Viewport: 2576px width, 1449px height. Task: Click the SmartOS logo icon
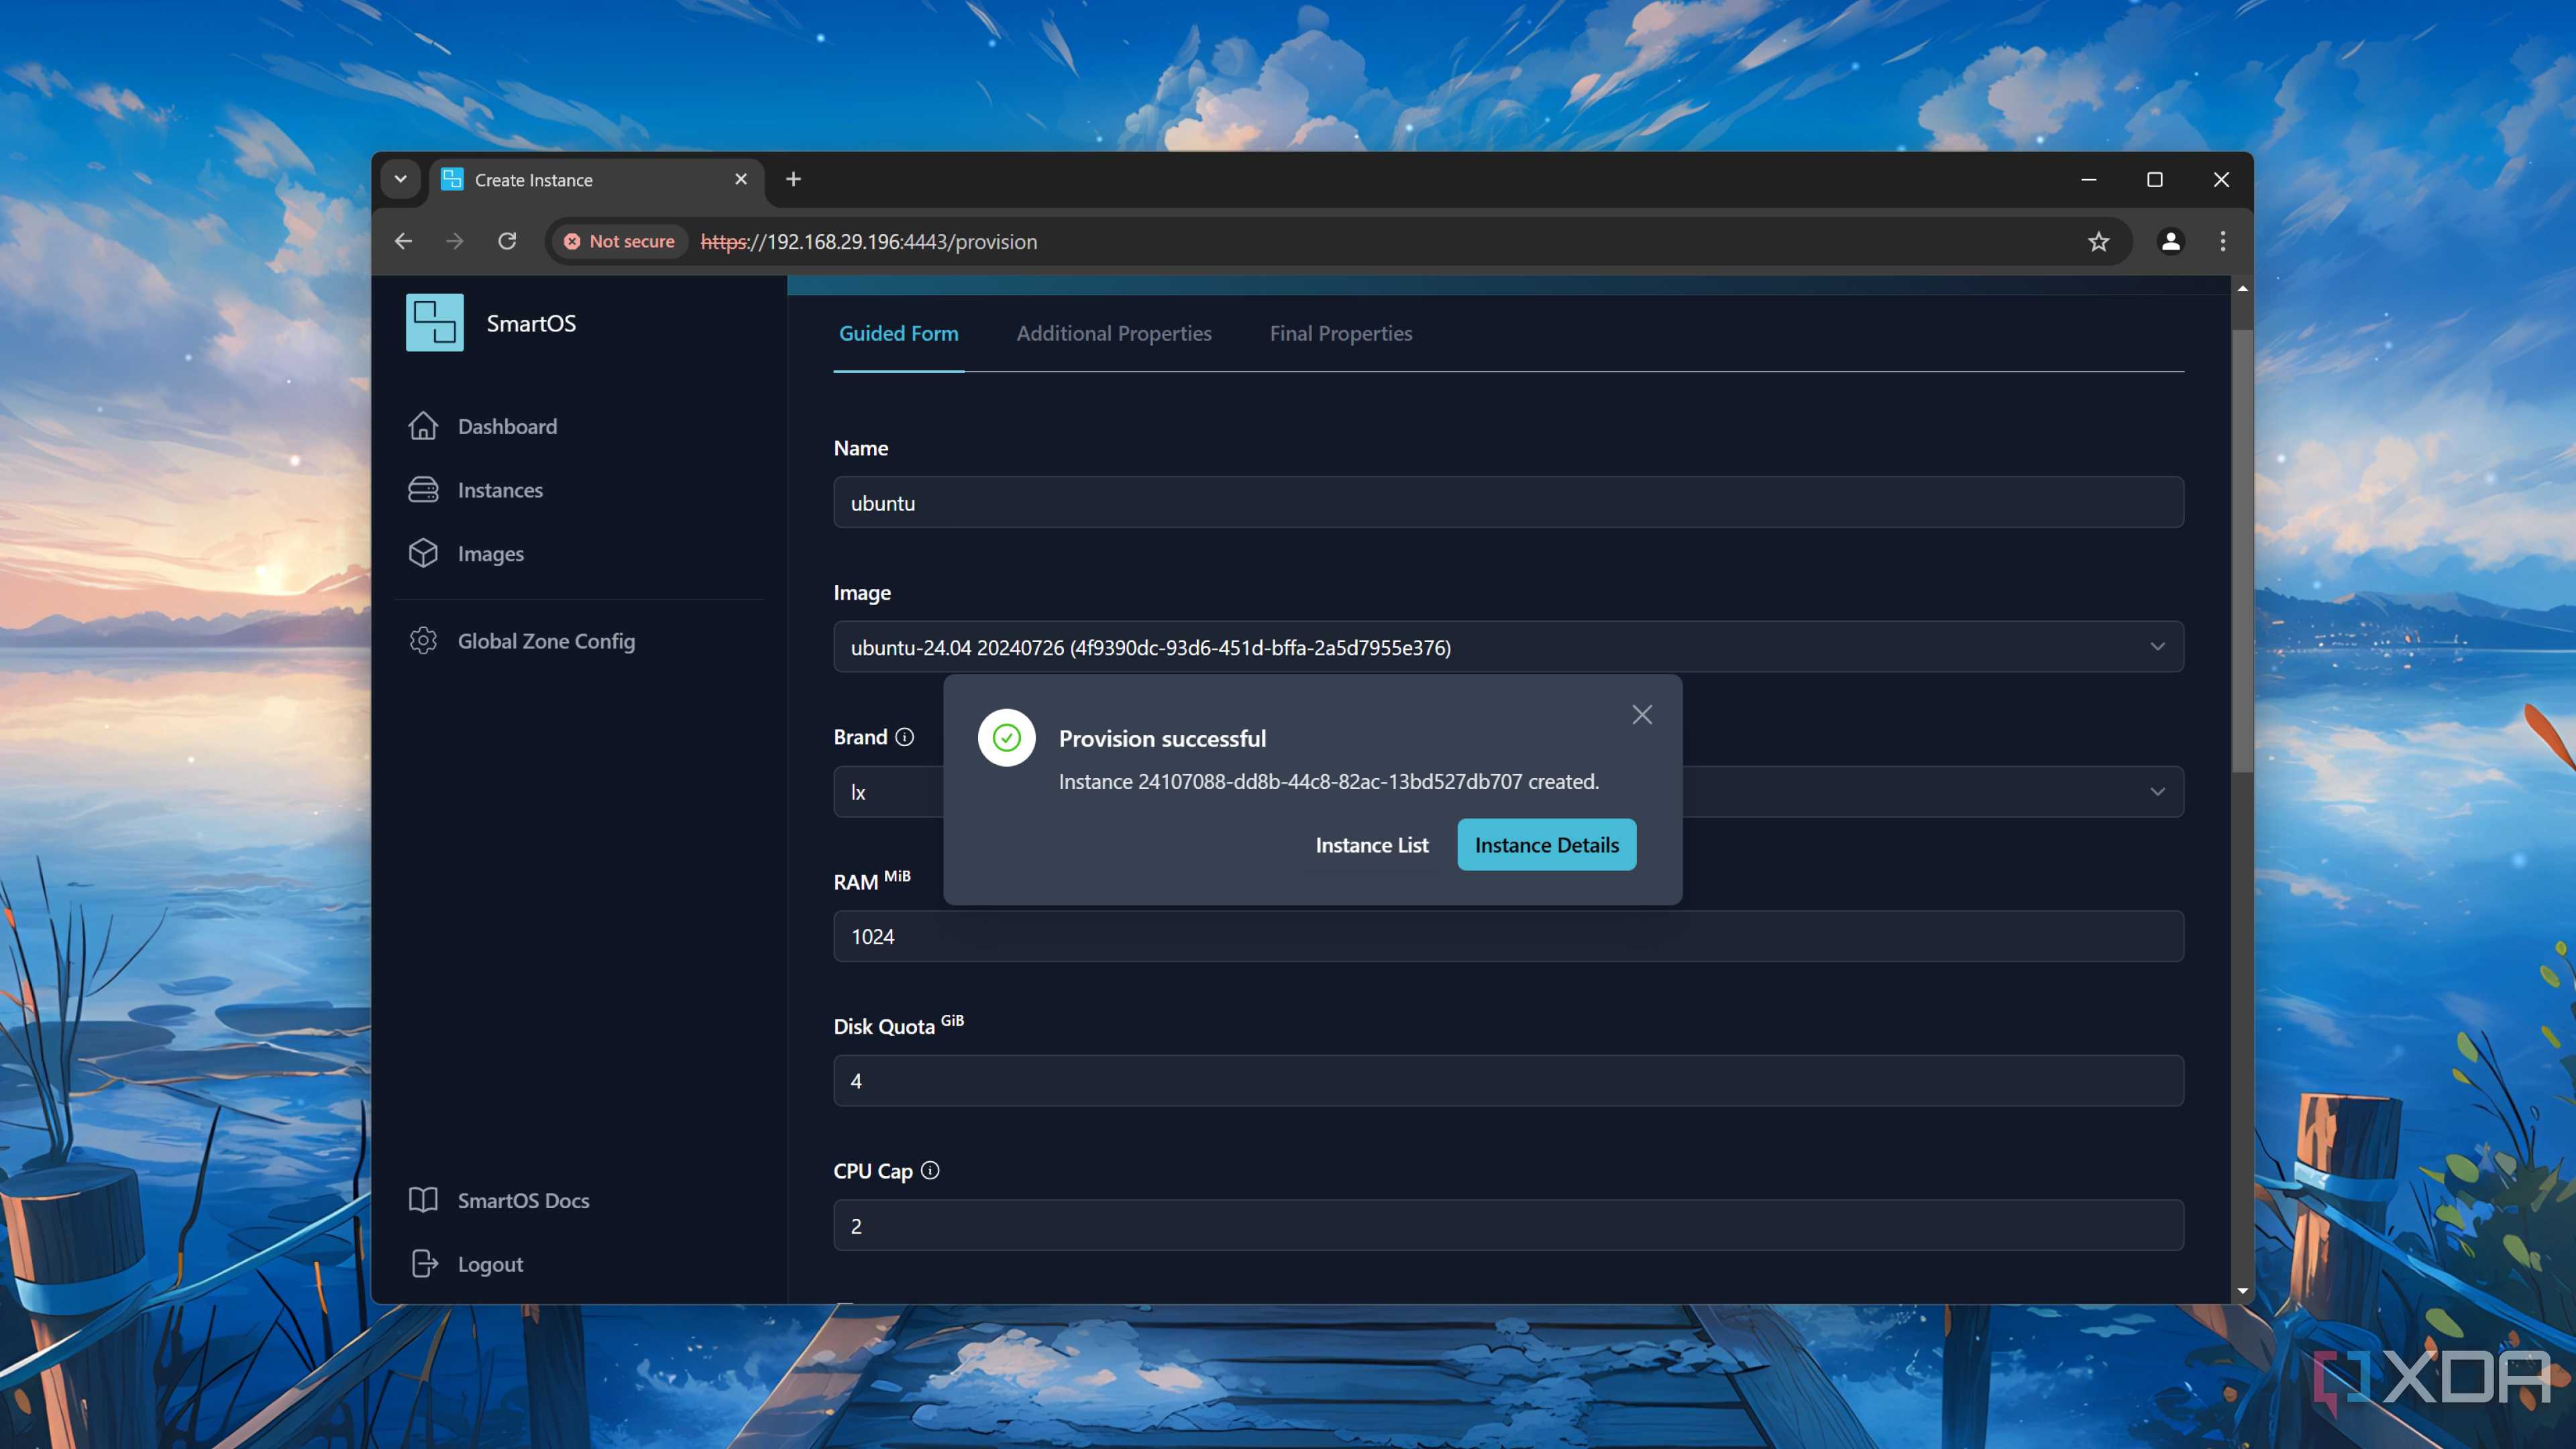(x=434, y=322)
